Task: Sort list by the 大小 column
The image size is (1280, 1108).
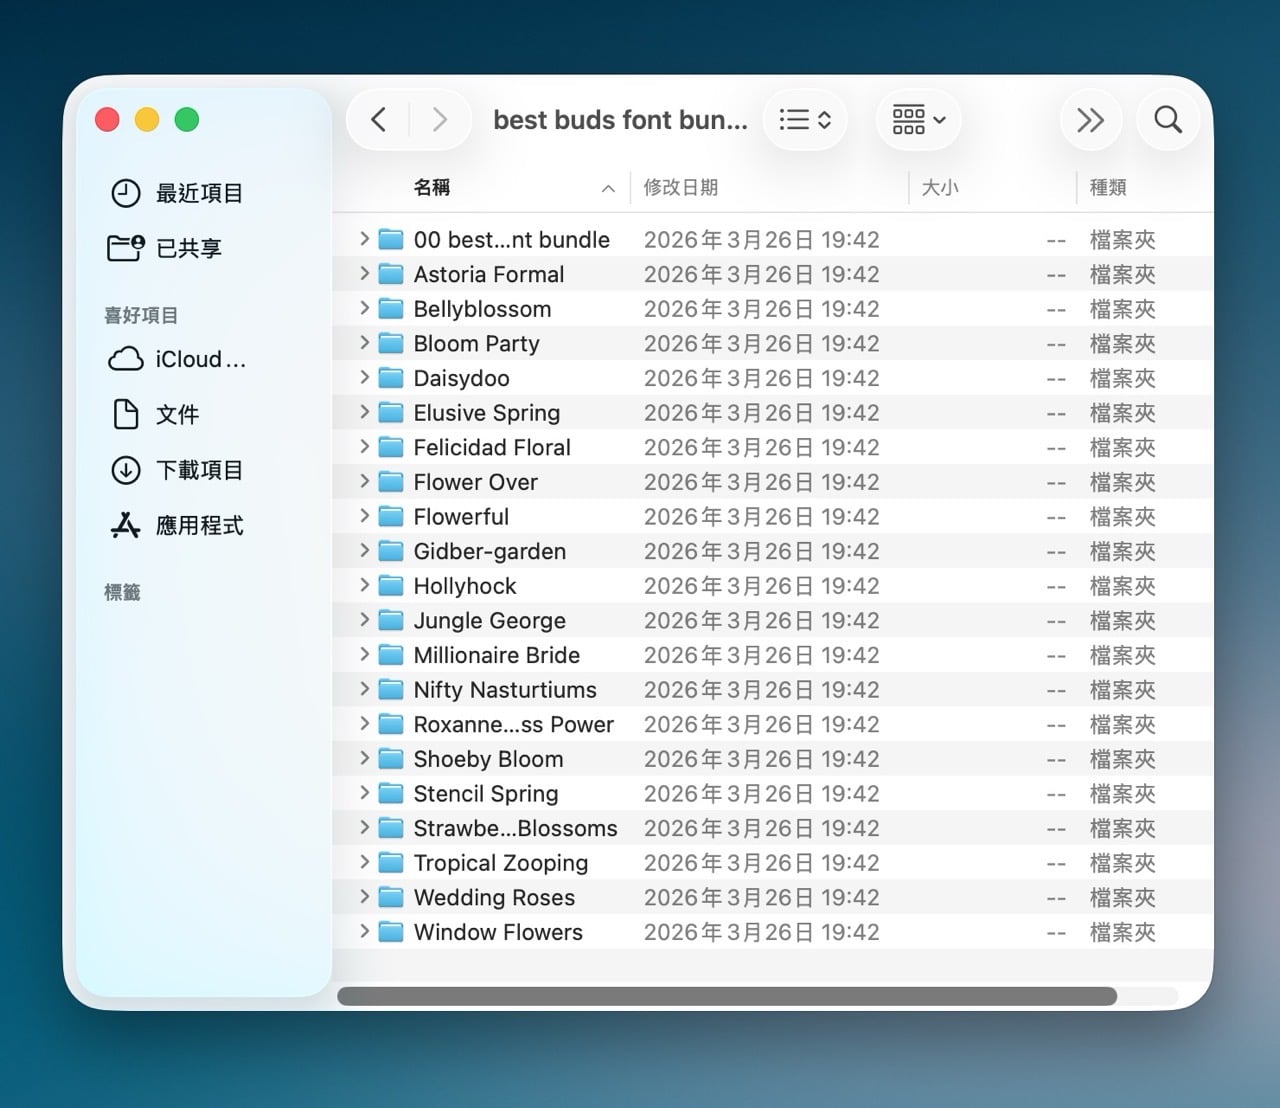Action: click(939, 187)
